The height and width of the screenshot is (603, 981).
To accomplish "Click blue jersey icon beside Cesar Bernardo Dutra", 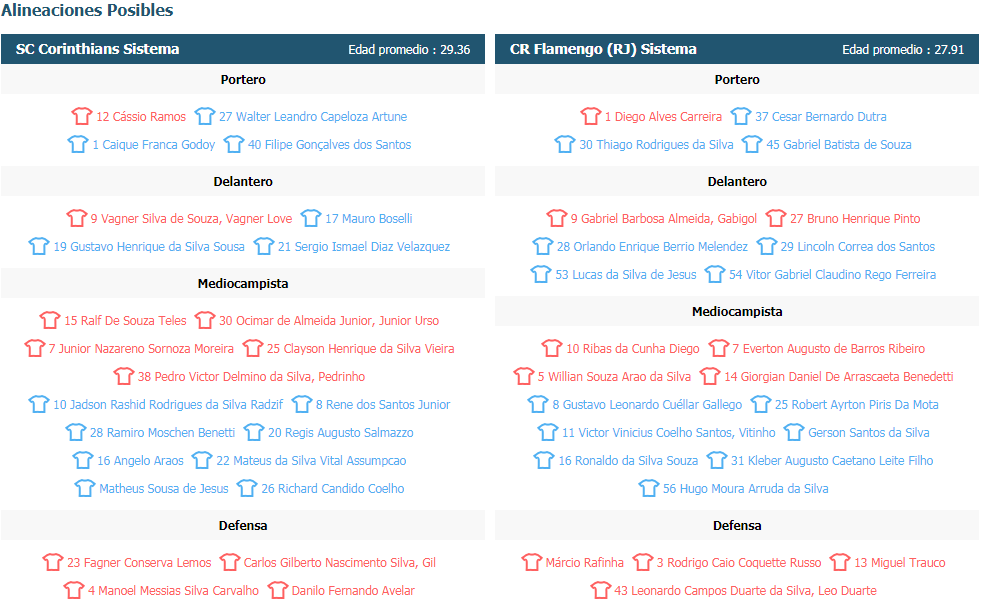I will point(741,116).
